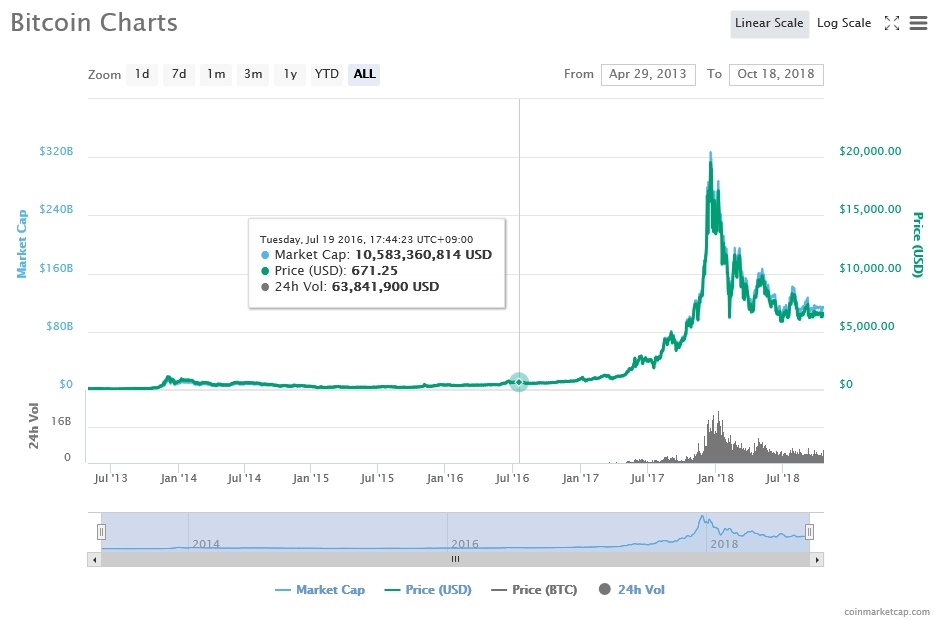This screenshot has height=620, width=940.
Task: Toggle the 24h Vol legend item
Action: [x=632, y=590]
